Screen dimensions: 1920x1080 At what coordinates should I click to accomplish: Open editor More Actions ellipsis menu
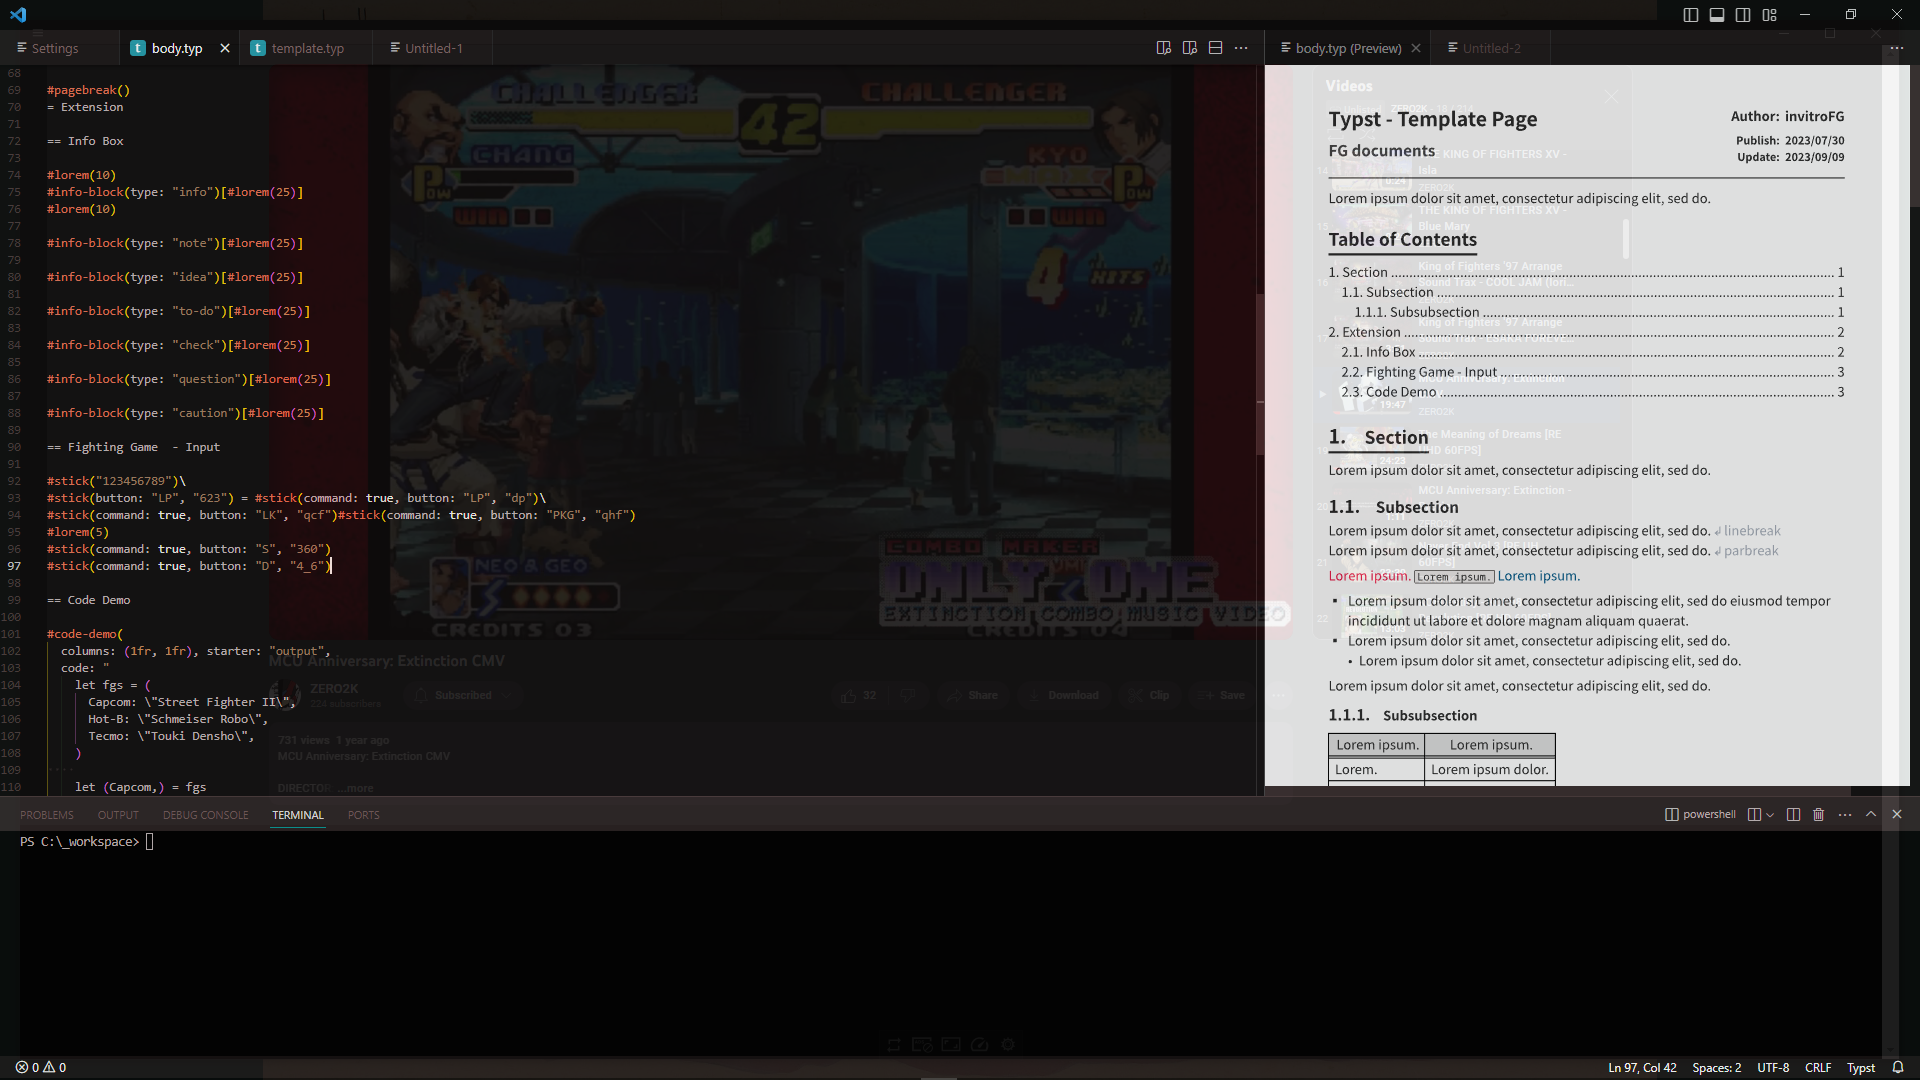(1241, 48)
